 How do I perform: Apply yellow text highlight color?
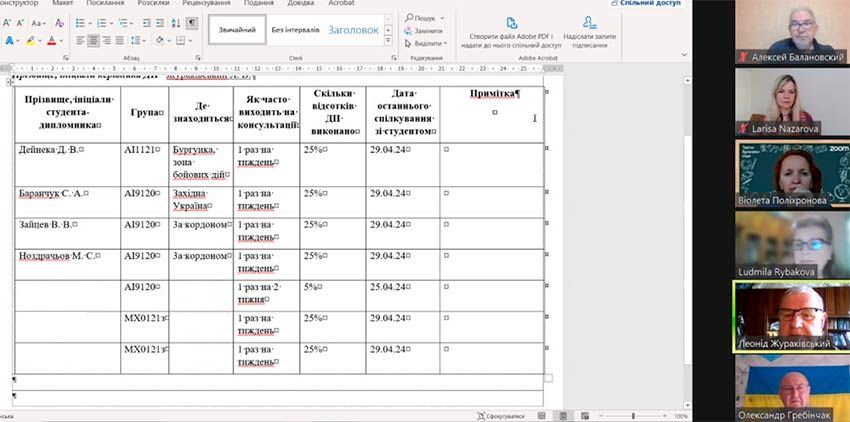30,40
